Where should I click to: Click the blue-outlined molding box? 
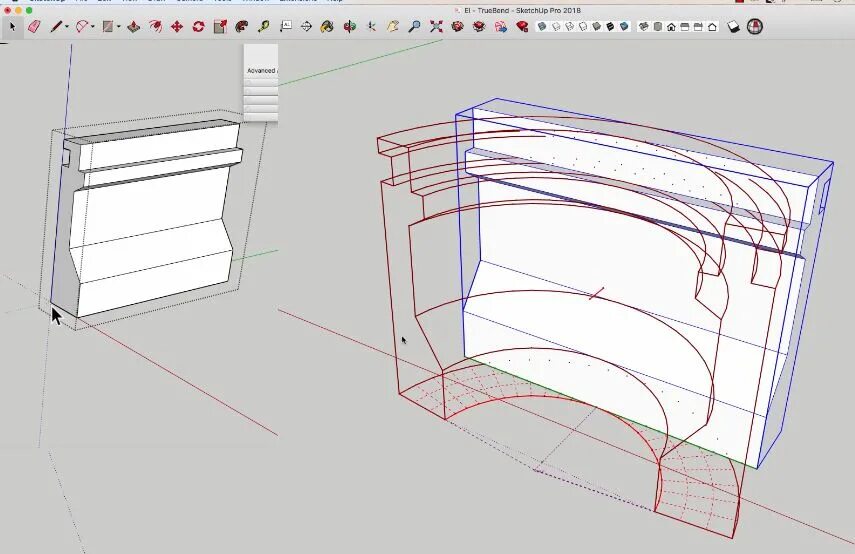[x=643, y=284]
